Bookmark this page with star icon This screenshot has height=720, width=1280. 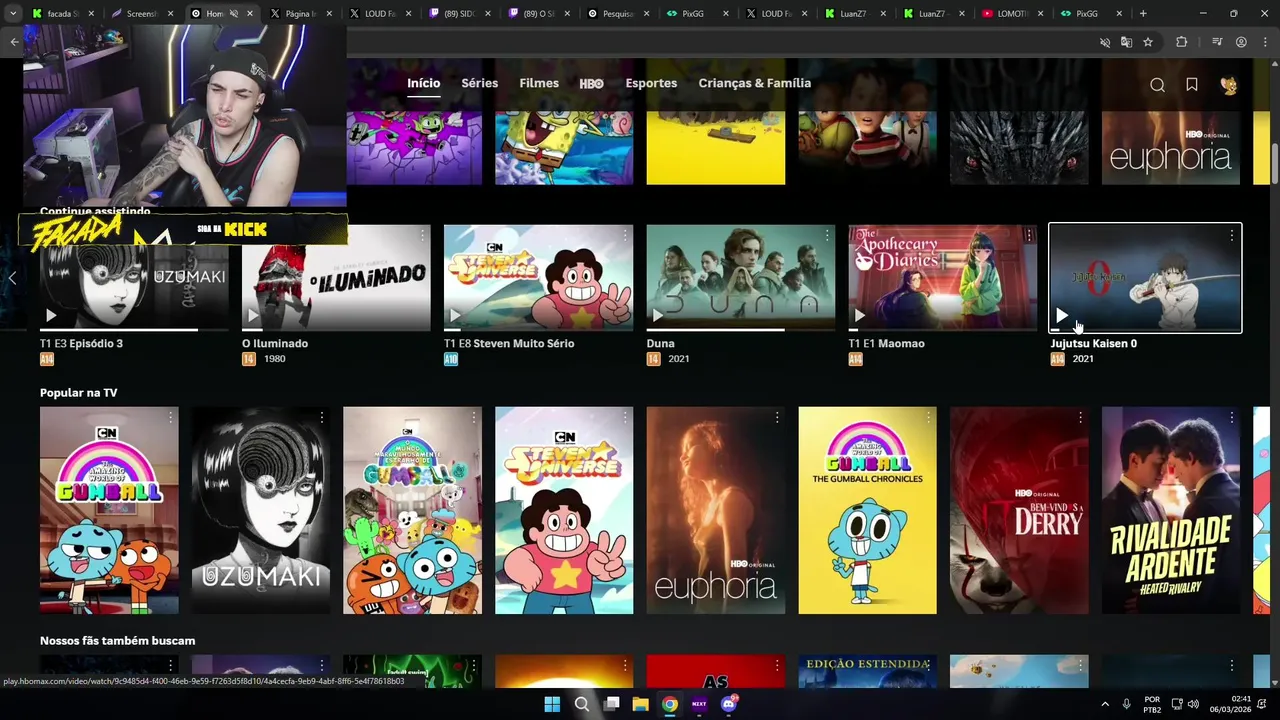click(1148, 42)
